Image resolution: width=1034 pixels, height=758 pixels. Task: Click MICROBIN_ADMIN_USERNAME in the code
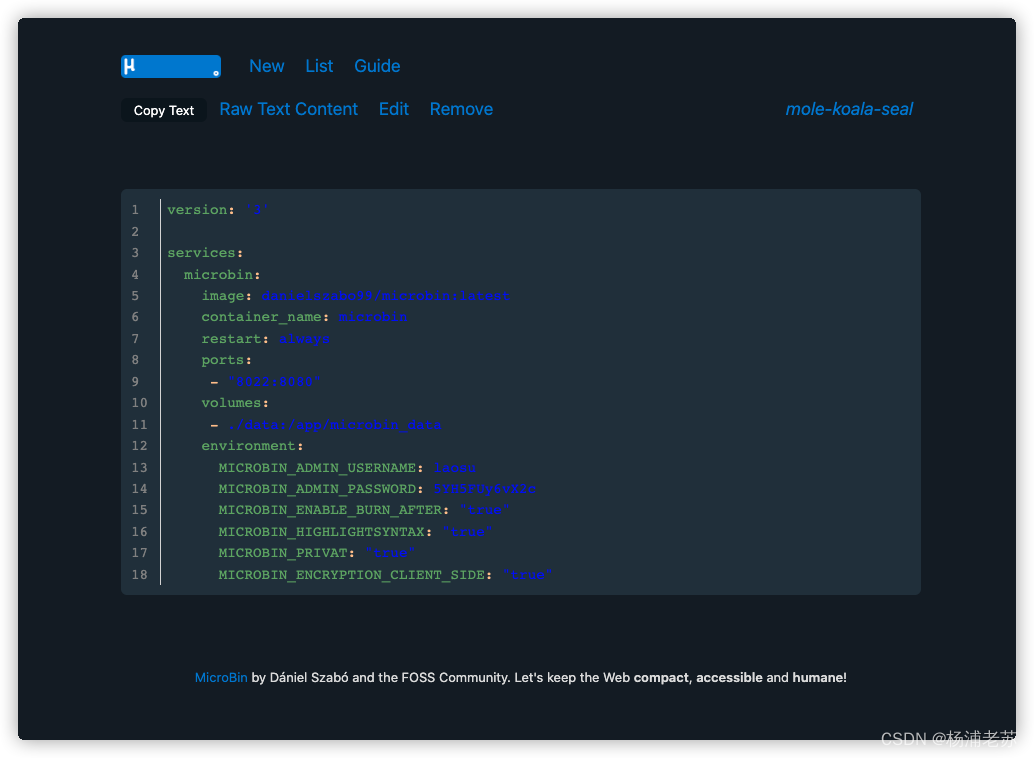317,468
